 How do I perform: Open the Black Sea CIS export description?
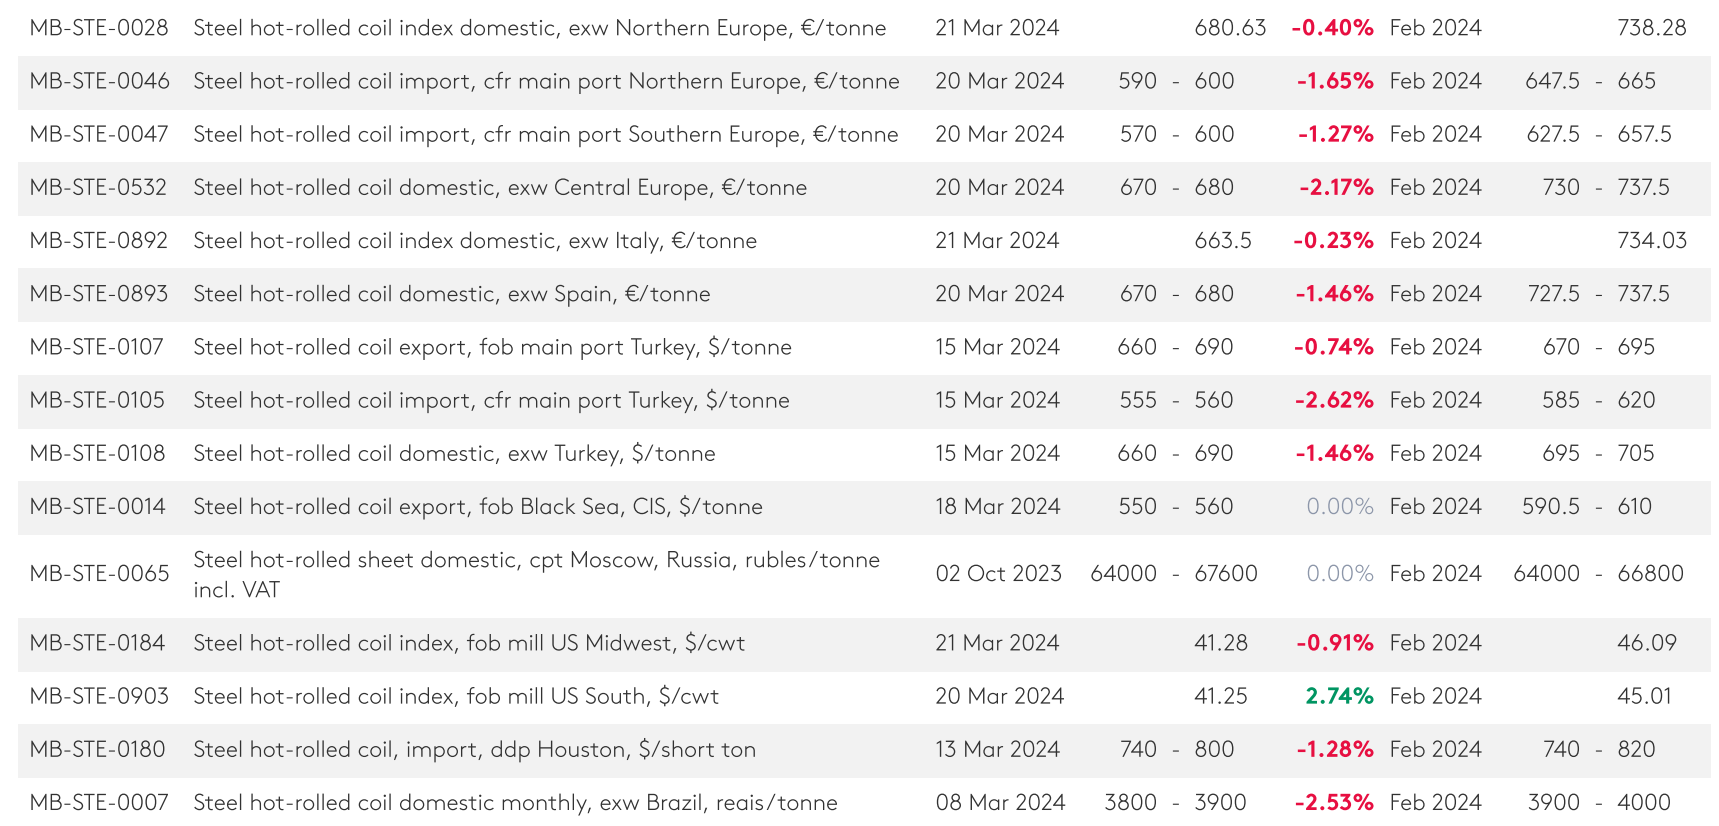[x=478, y=507]
